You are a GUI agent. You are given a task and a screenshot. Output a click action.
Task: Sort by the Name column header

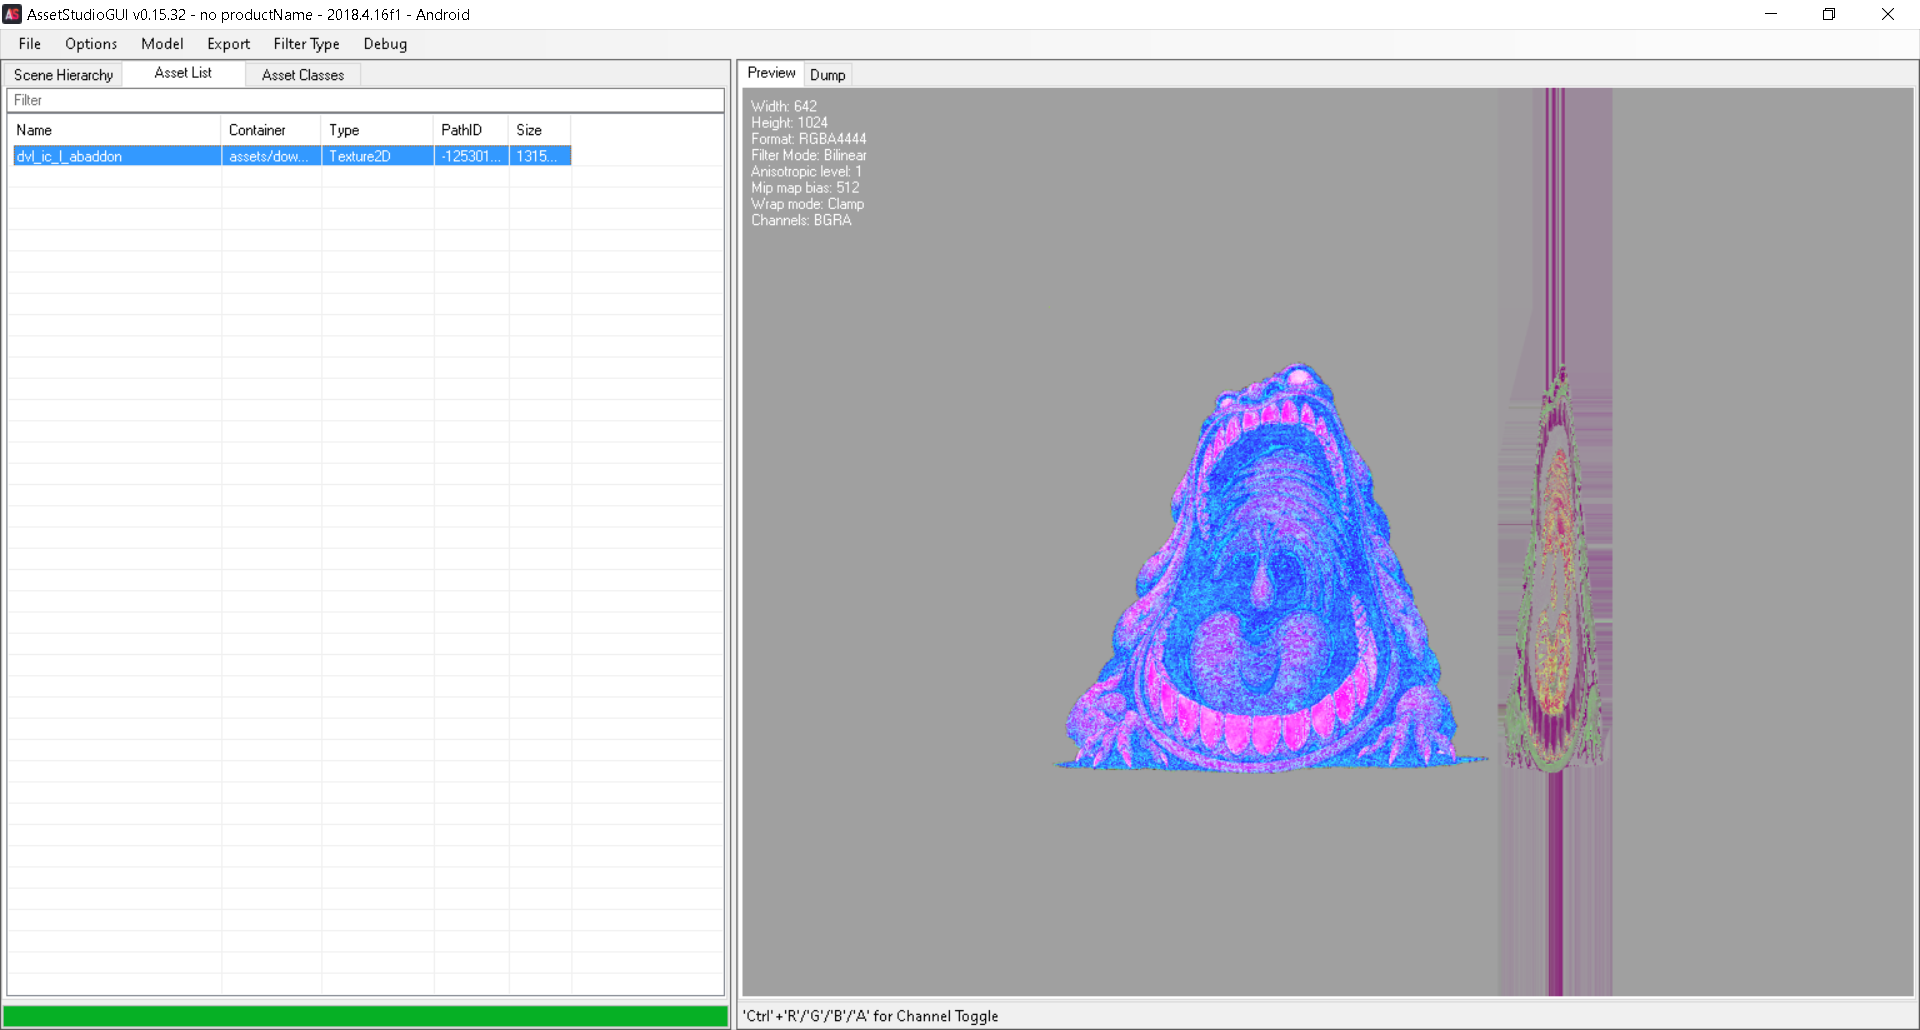click(115, 130)
